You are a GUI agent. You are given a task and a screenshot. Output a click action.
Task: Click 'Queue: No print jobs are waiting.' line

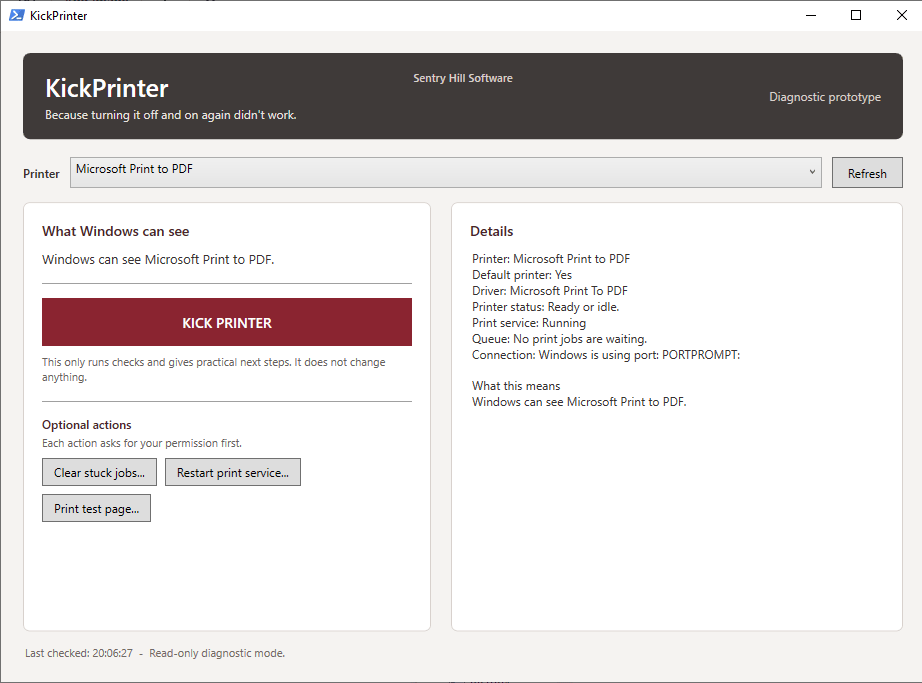click(x=559, y=339)
